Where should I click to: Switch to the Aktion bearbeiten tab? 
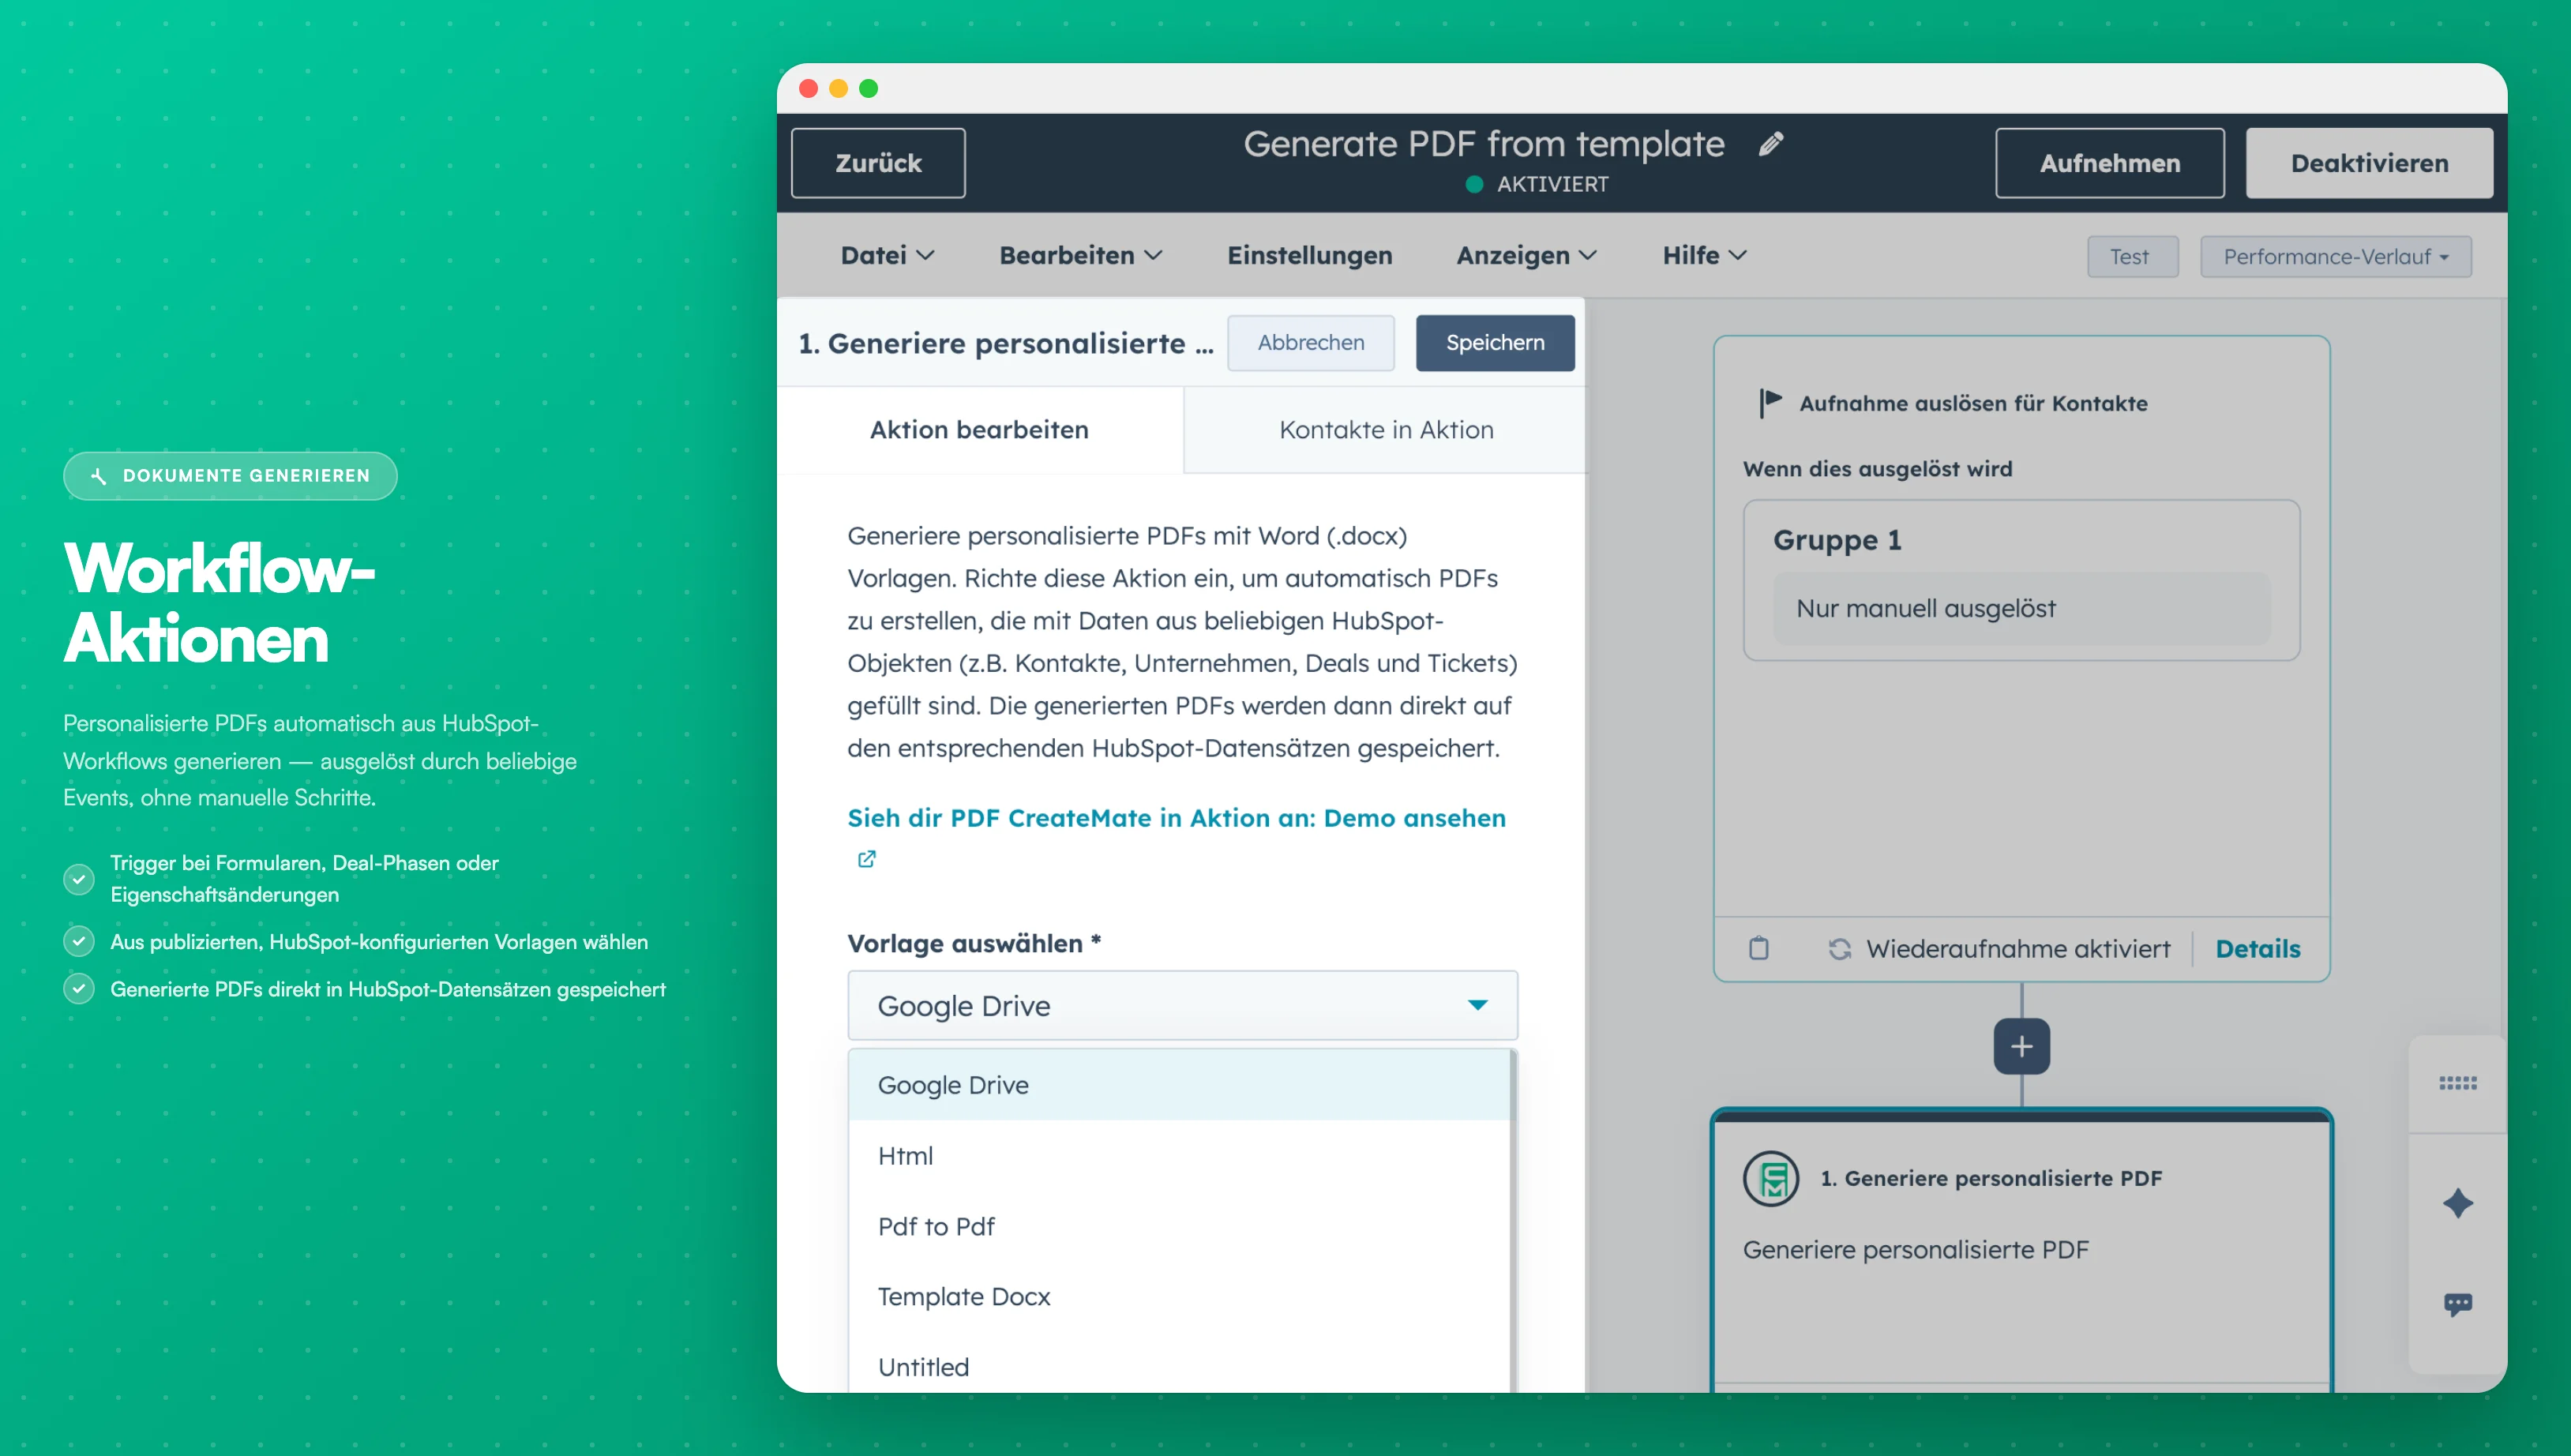pyautogui.click(x=979, y=430)
